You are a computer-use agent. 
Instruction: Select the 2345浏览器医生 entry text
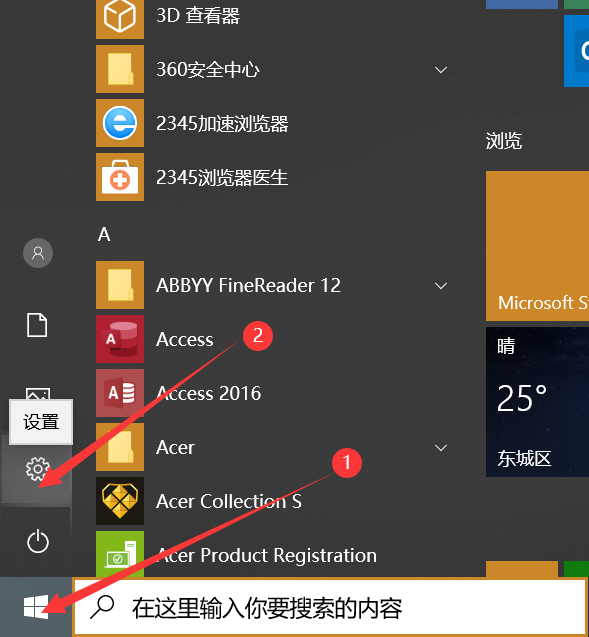click(x=222, y=178)
